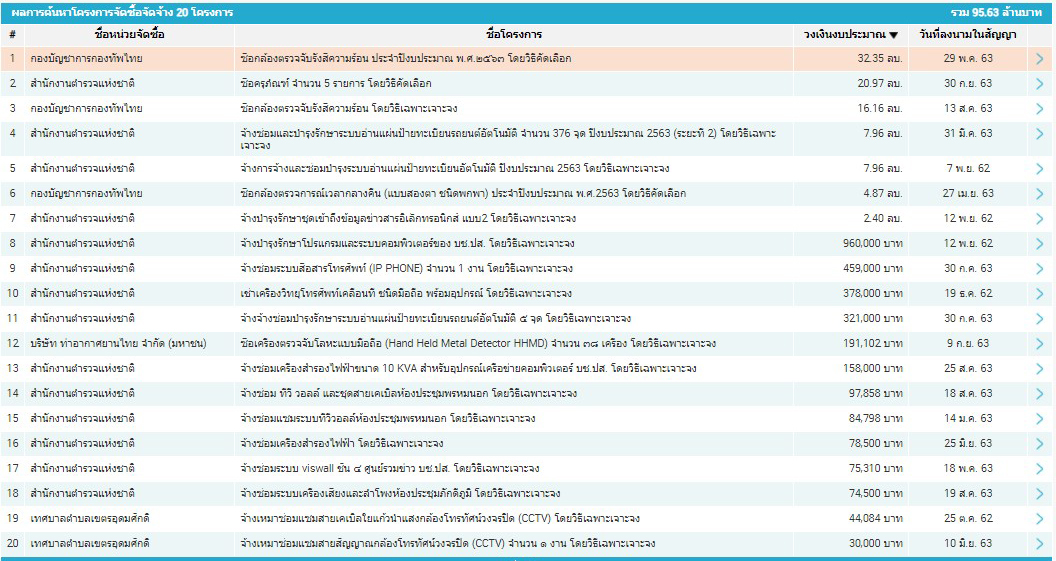Open the chevron for the viswall repair row

(x=1040, y=468)
